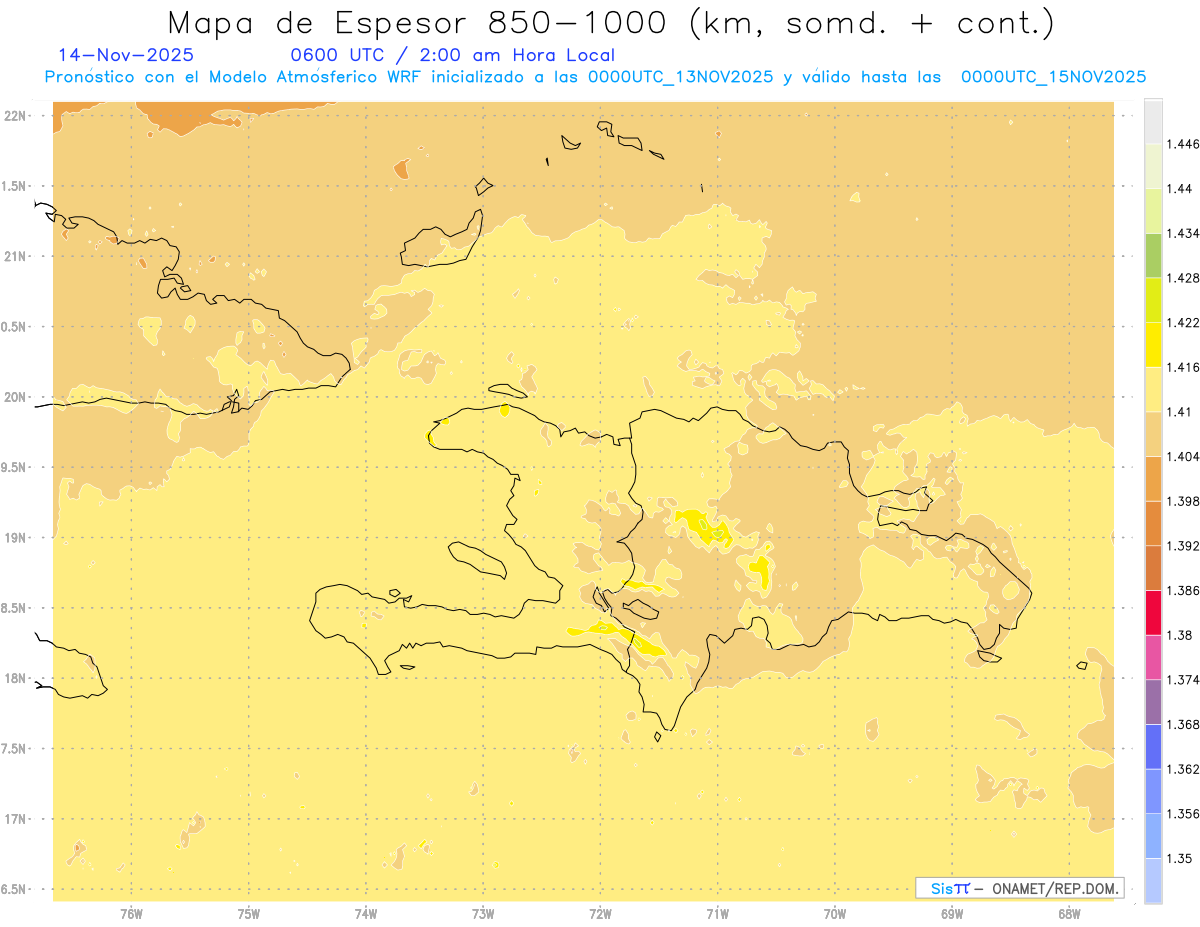The image size is (1200, 927).
Task: Click the colorbar value '1.386'
Action: [1185, 590]
